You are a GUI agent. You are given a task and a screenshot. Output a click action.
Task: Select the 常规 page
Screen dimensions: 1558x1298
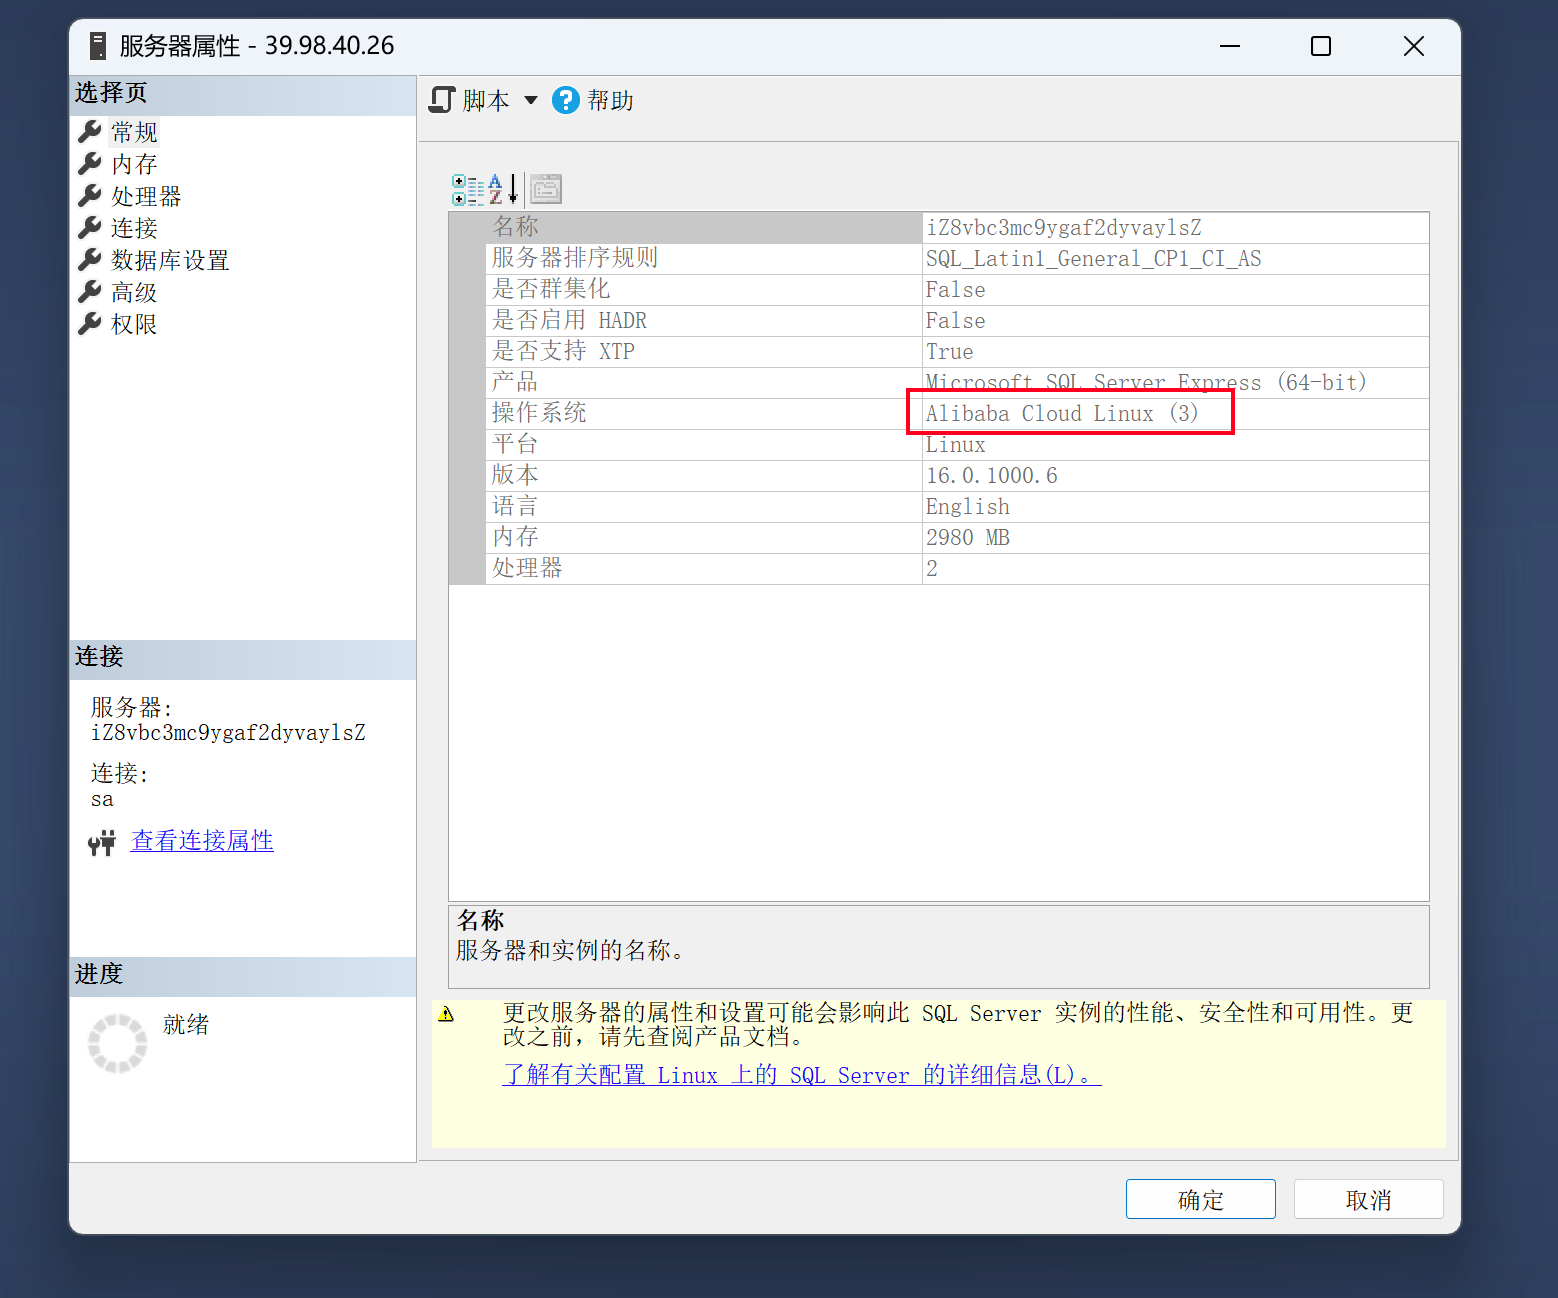(x=134, y=132)
